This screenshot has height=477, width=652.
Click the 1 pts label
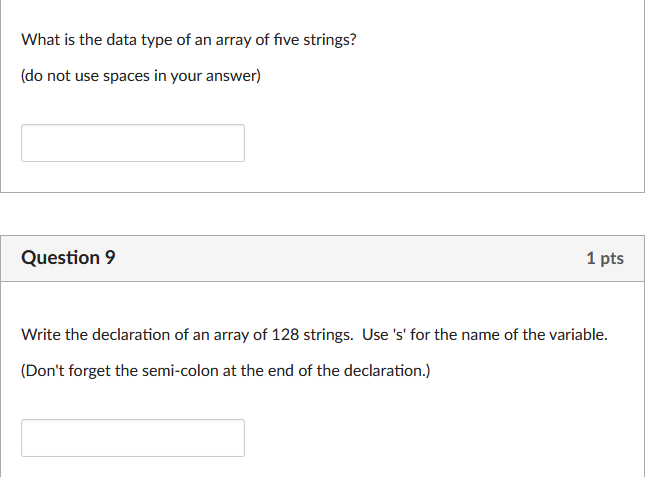(x=605, y=258)
